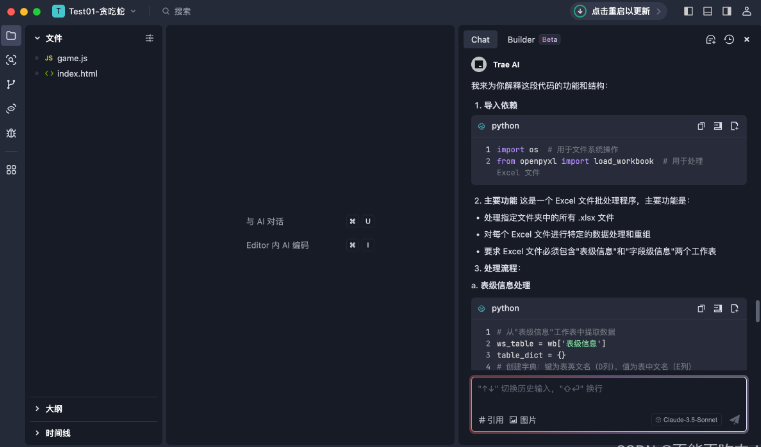
Task: Click the #引用 reference button
Action: (x=491, y=420)
